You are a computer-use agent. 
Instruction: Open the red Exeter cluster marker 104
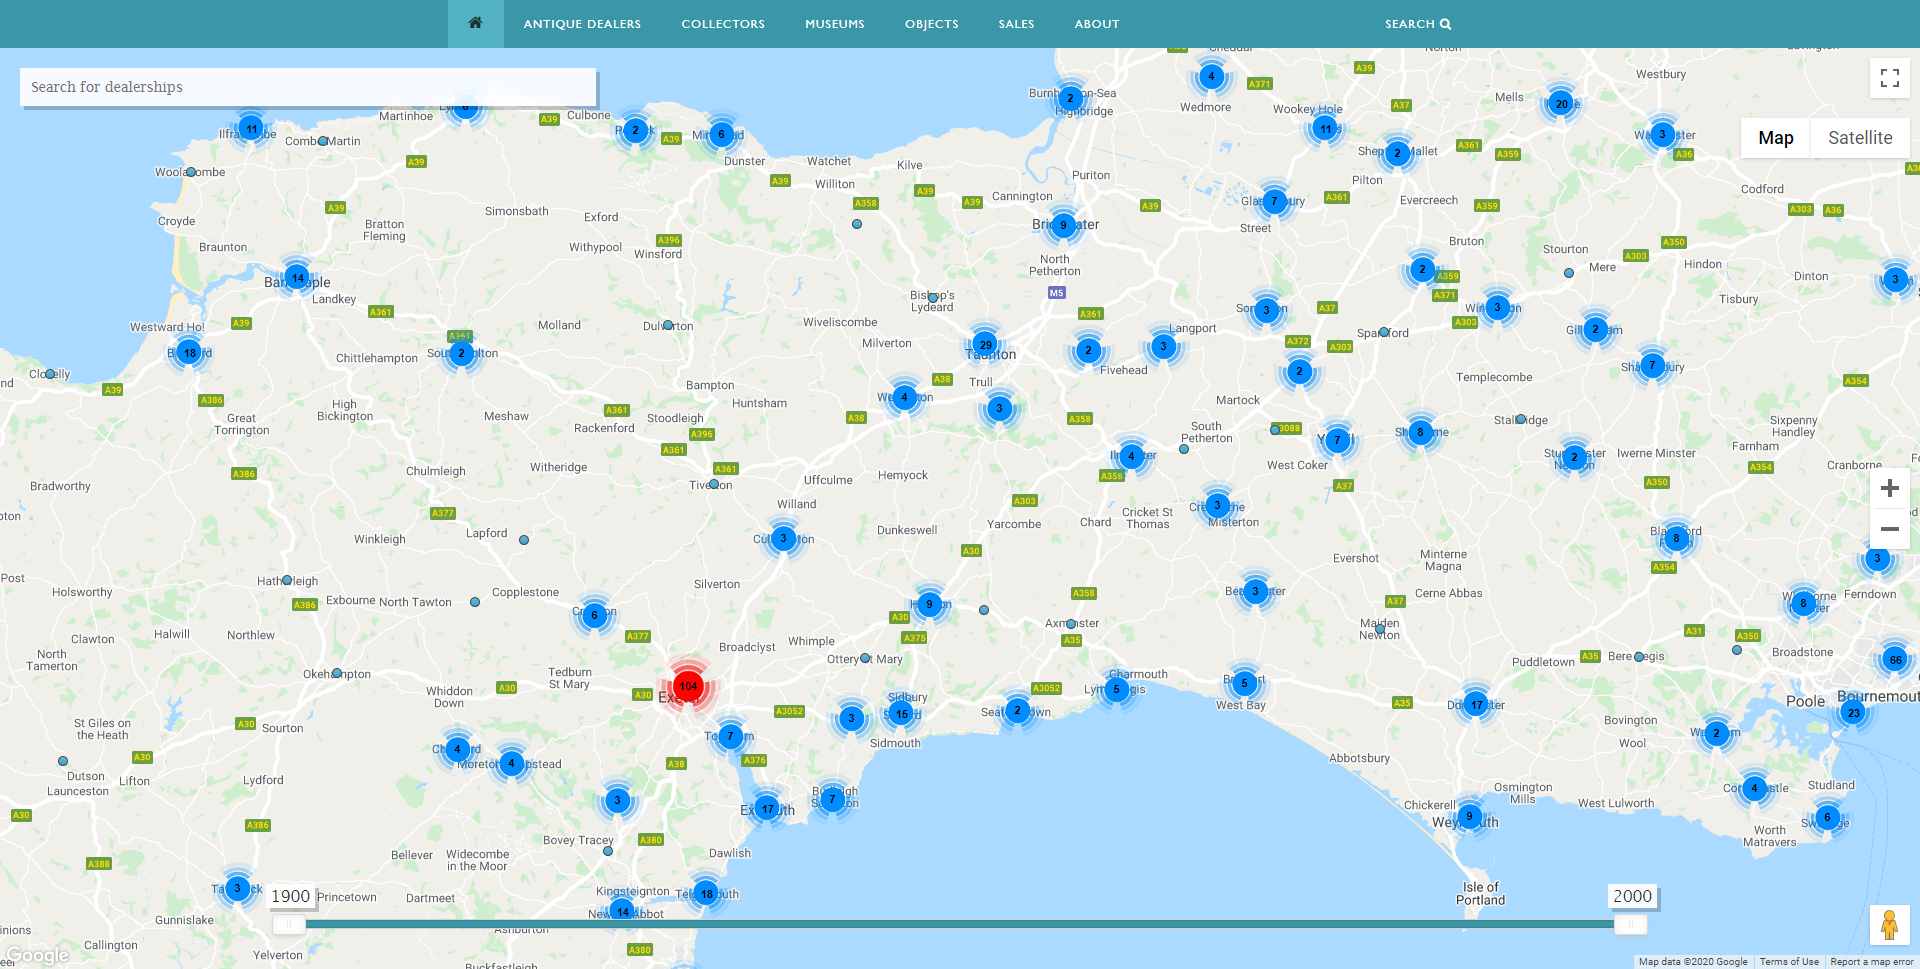(x=688, y=686)
